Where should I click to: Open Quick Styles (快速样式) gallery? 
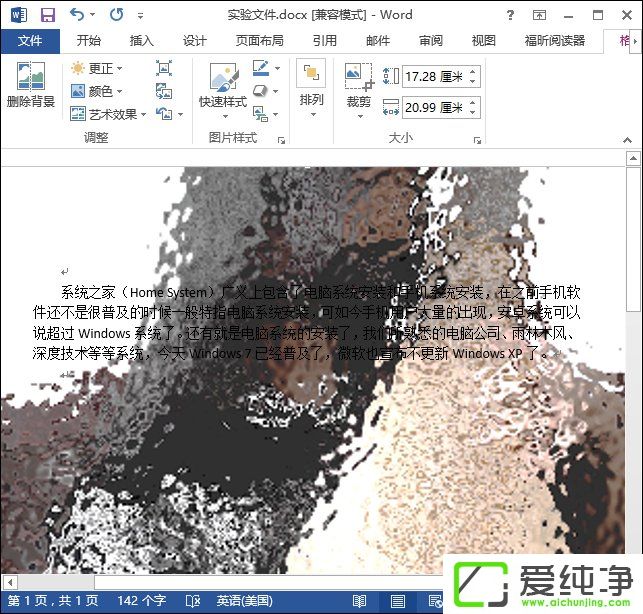tap(222, 84)
